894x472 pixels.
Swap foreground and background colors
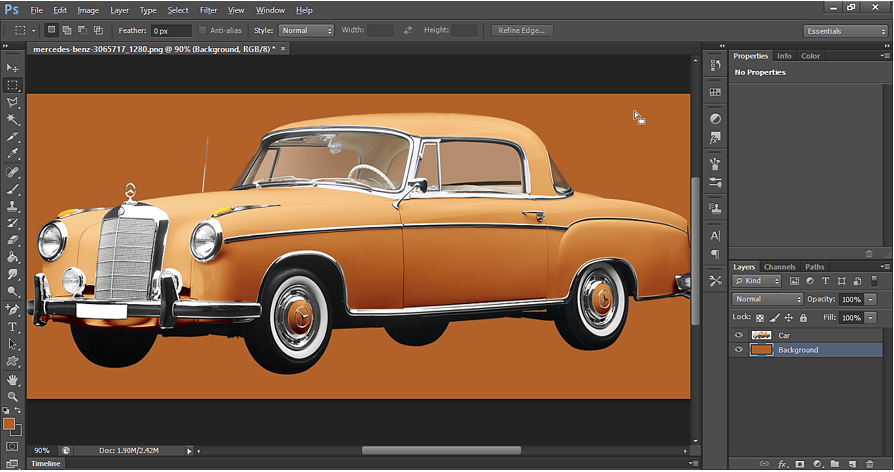pos(18,410)
